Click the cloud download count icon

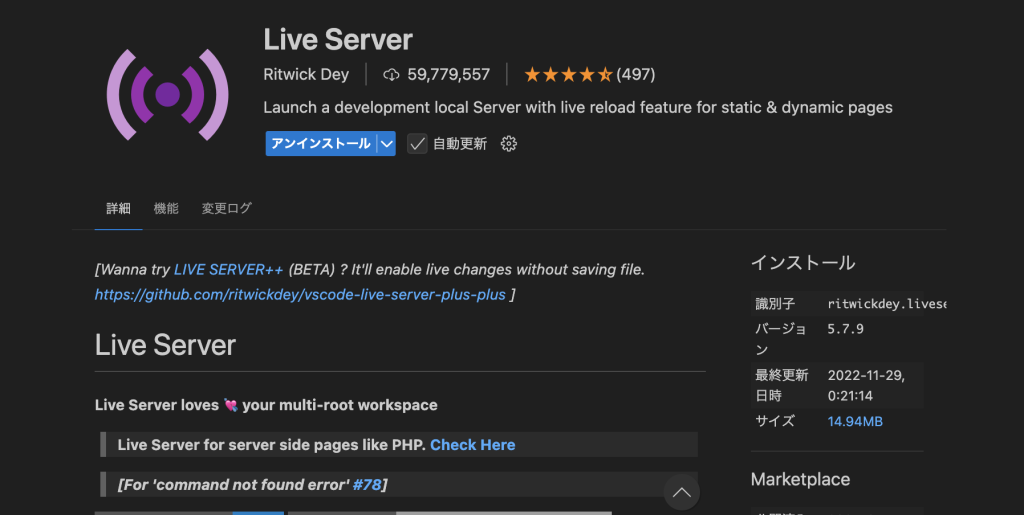pyautogui.click(x=391, y=74)
